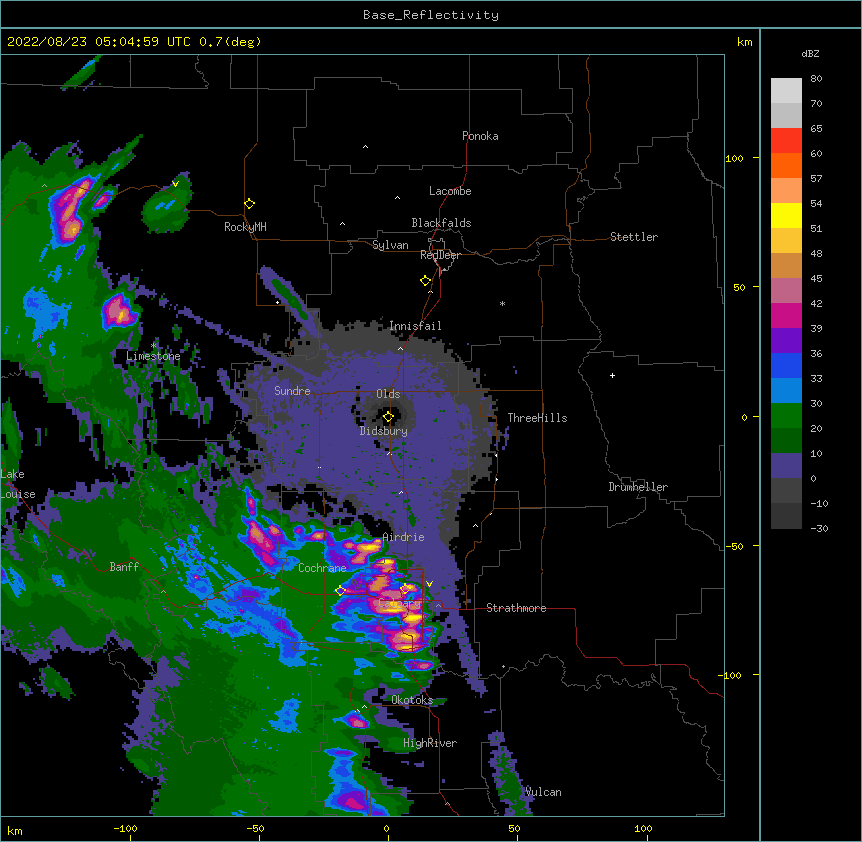Click the Blackfalds label
Image resolution: width=862 pixels, height=842 pixels.
click(x=441, y=223)
